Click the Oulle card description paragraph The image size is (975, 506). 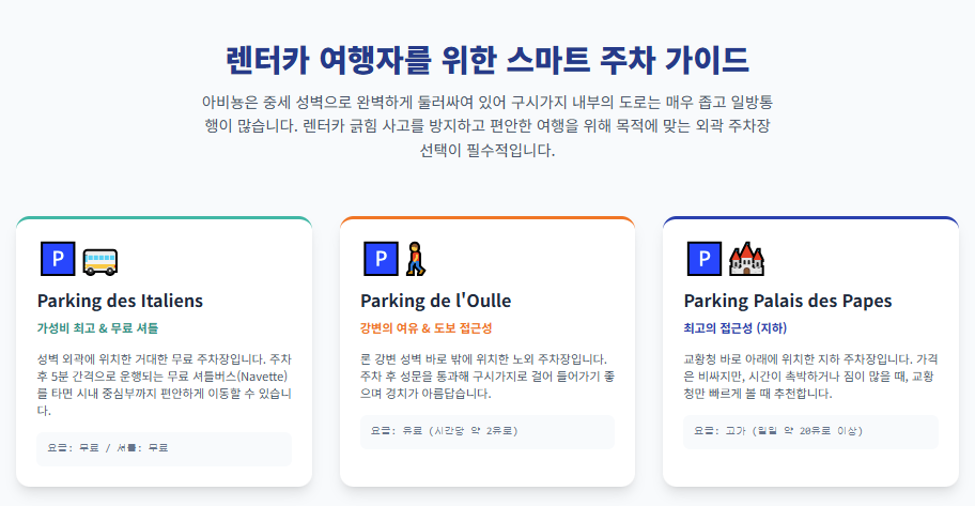(488, 376)
